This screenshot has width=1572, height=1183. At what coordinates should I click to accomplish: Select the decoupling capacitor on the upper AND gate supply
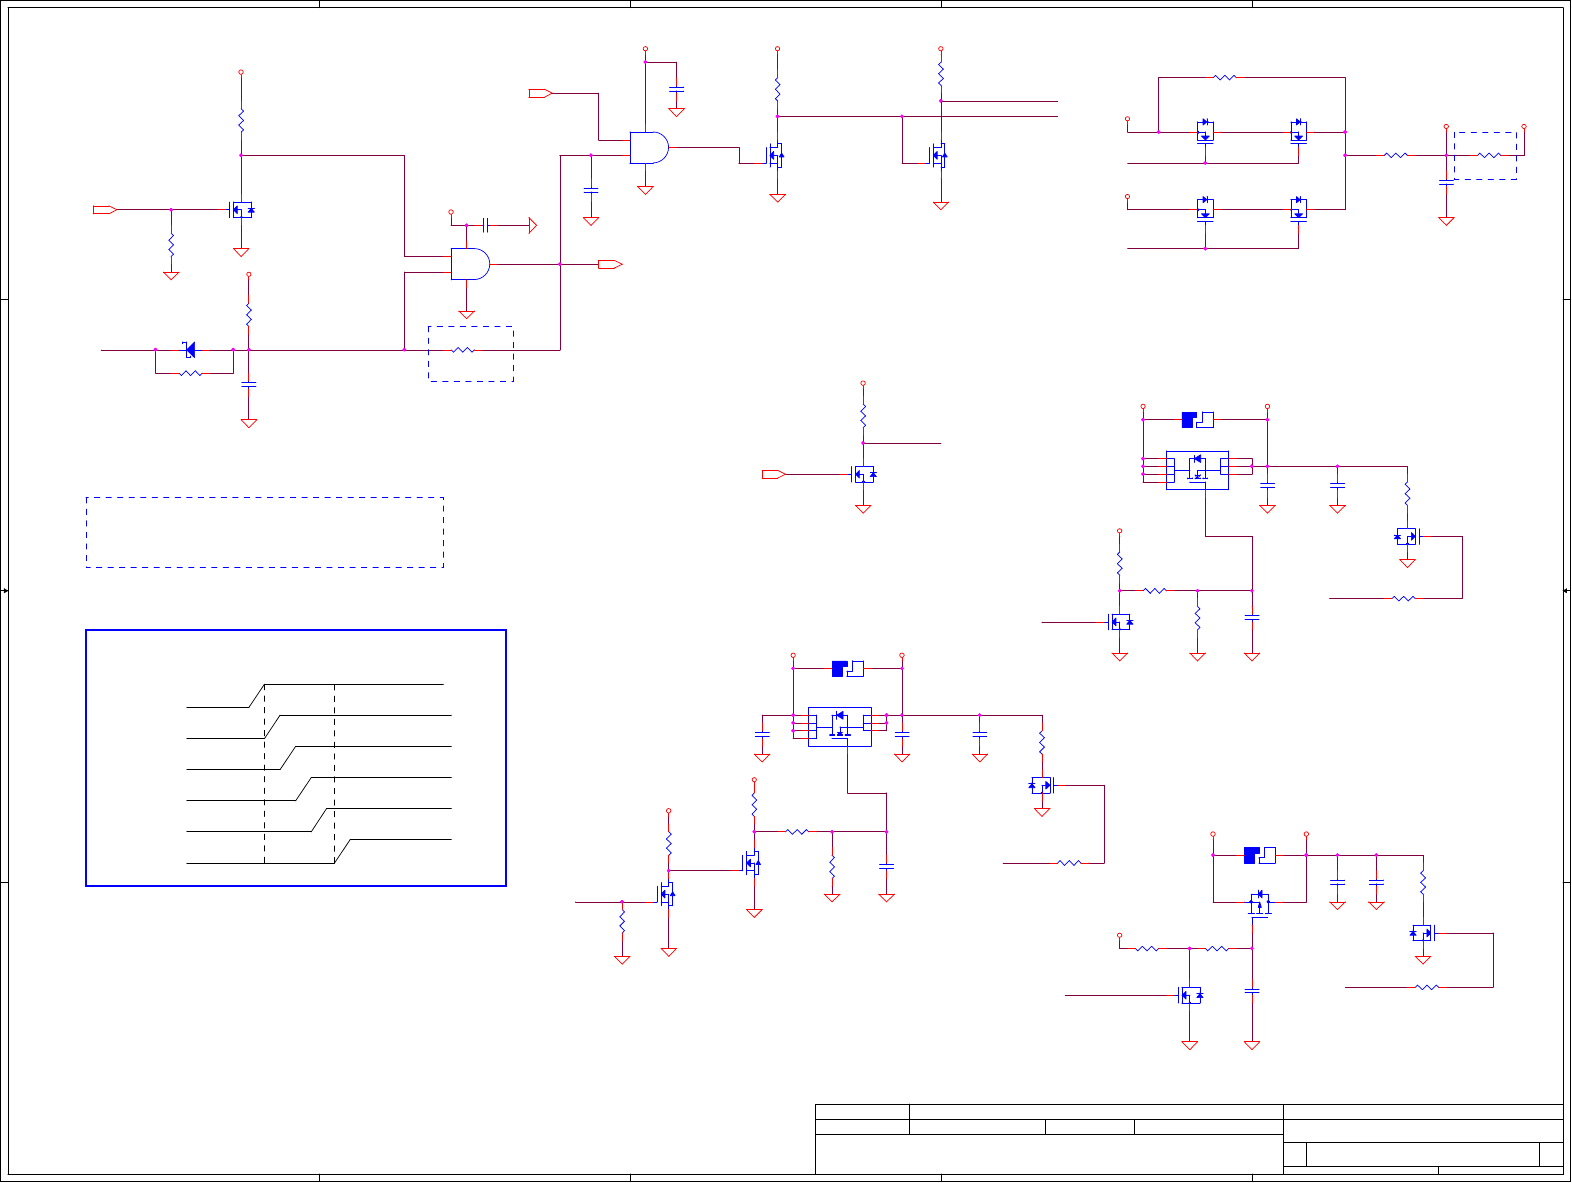click(676, 89)
